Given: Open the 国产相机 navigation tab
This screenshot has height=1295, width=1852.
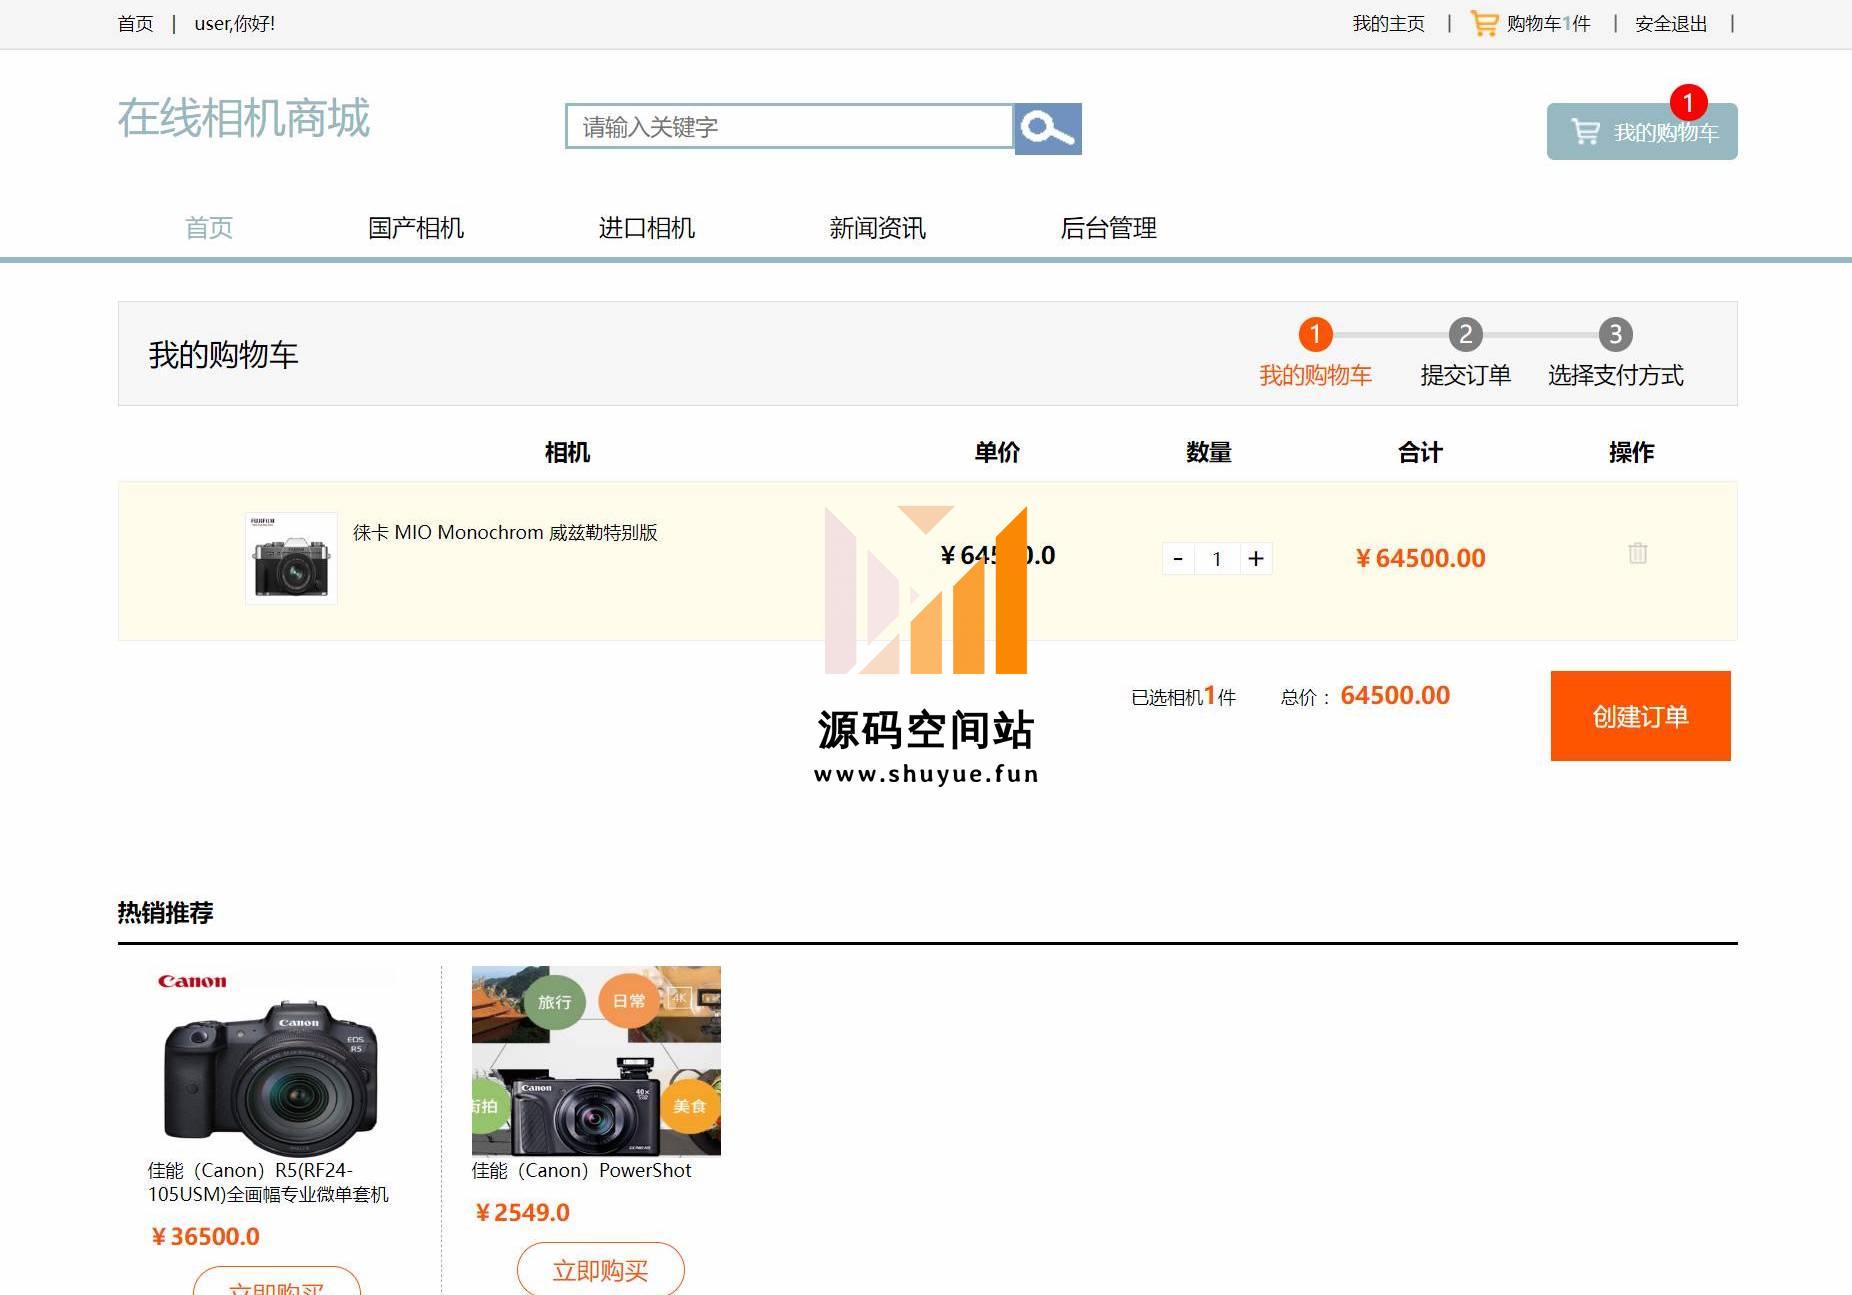Looking at the screenshot, I should coord(416,228).
